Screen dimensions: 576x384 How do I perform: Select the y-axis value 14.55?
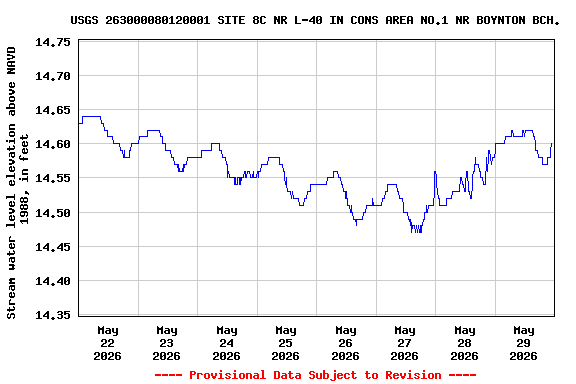coord(53,178)
